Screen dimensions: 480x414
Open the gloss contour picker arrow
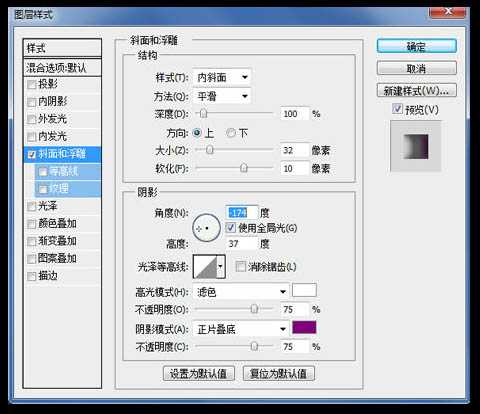pos(220,266)
